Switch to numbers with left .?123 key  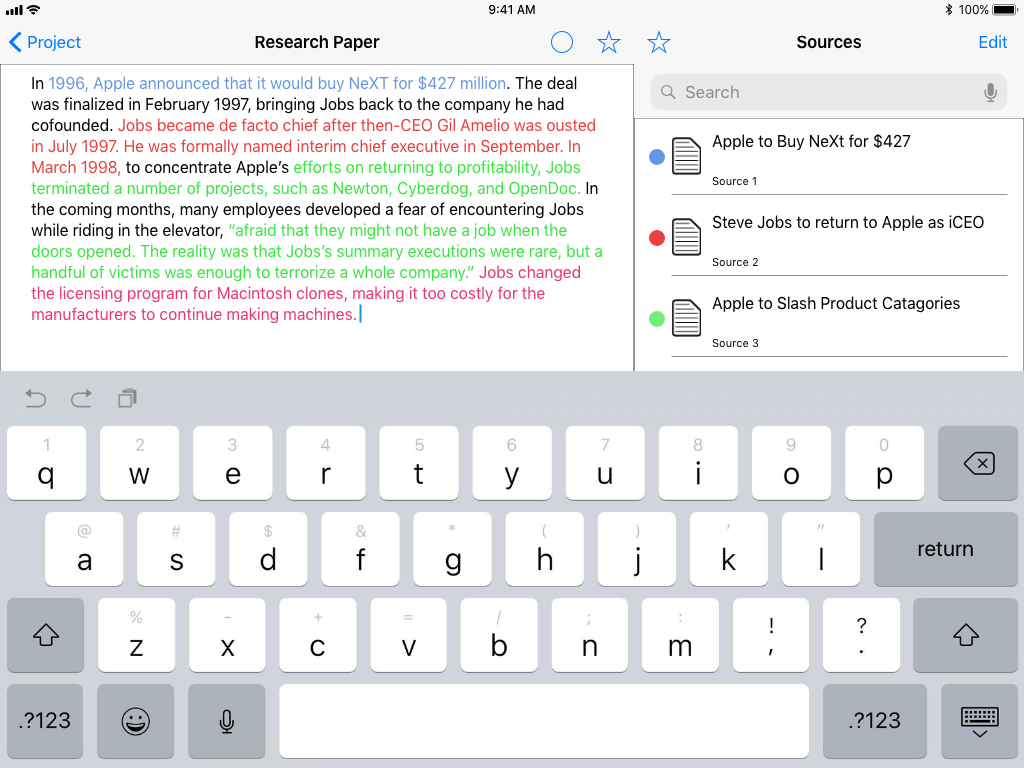coord(45,721)
